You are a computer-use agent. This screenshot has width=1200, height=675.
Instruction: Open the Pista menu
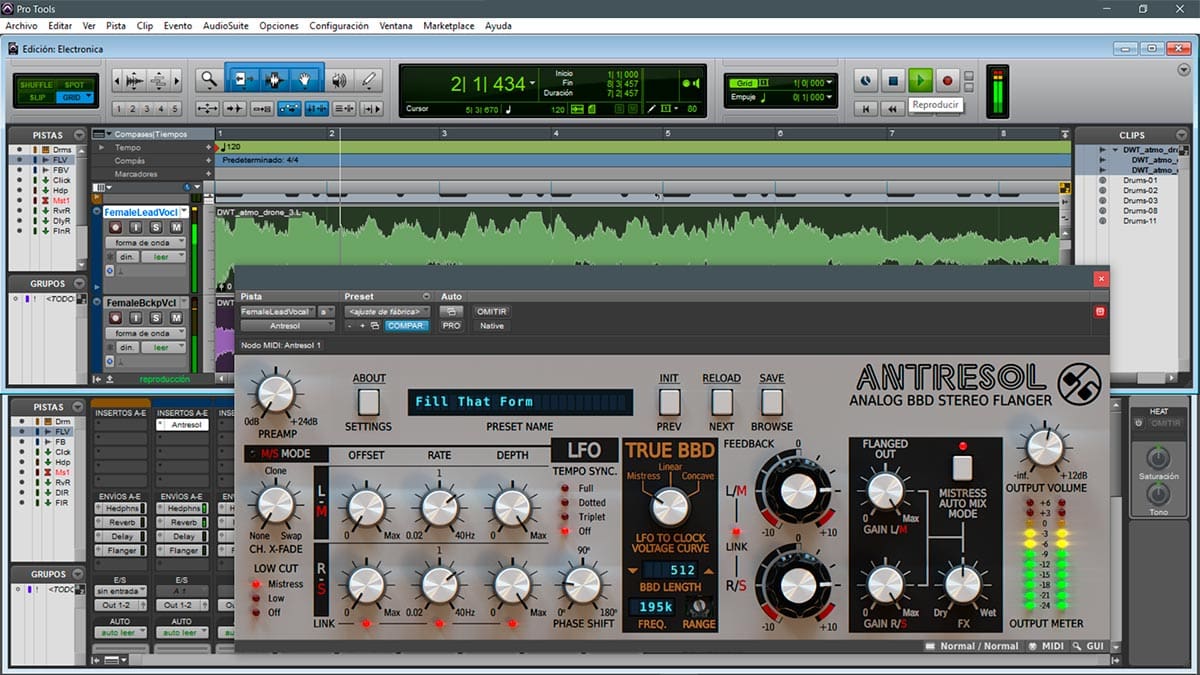(x=116, y=26)
